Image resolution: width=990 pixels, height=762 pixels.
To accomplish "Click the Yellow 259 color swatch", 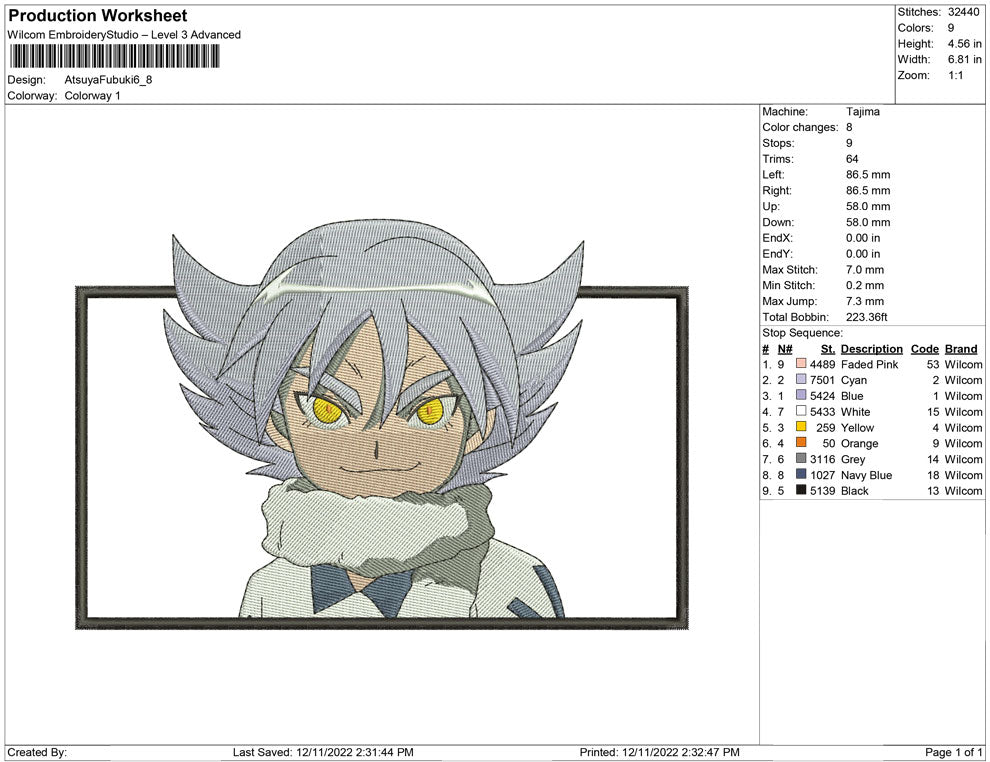I will [801, 427].
